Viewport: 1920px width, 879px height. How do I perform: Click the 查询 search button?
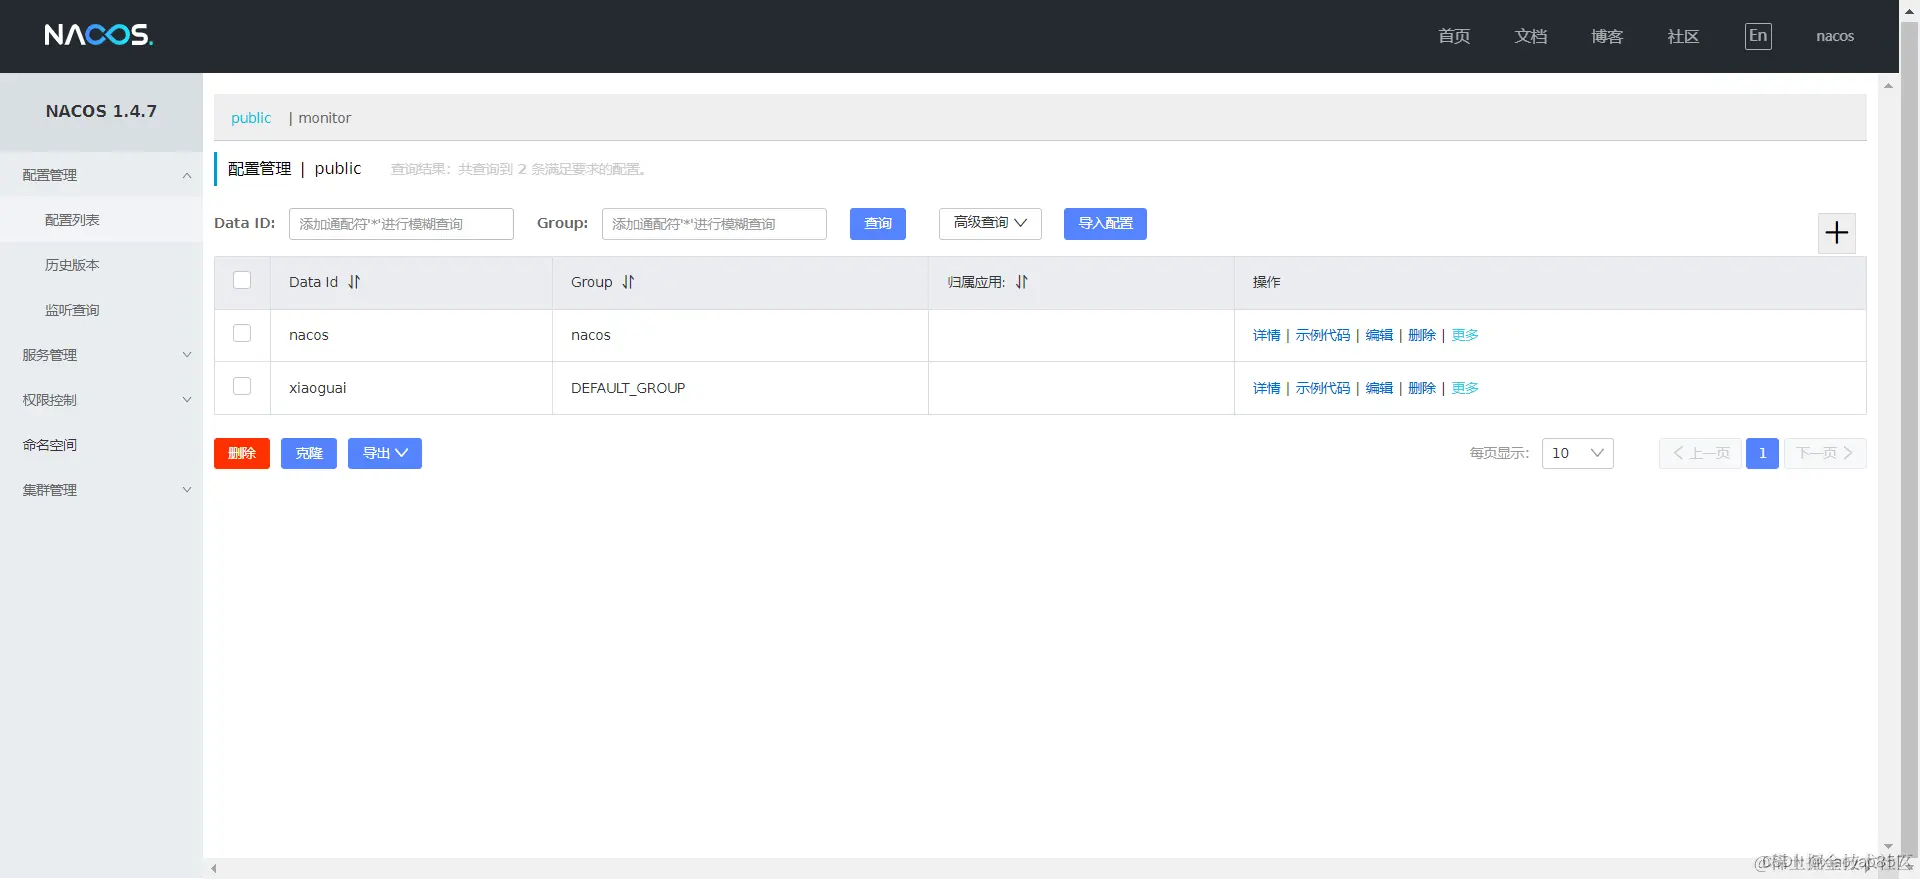pyautogui.click(x=878, y=224)
